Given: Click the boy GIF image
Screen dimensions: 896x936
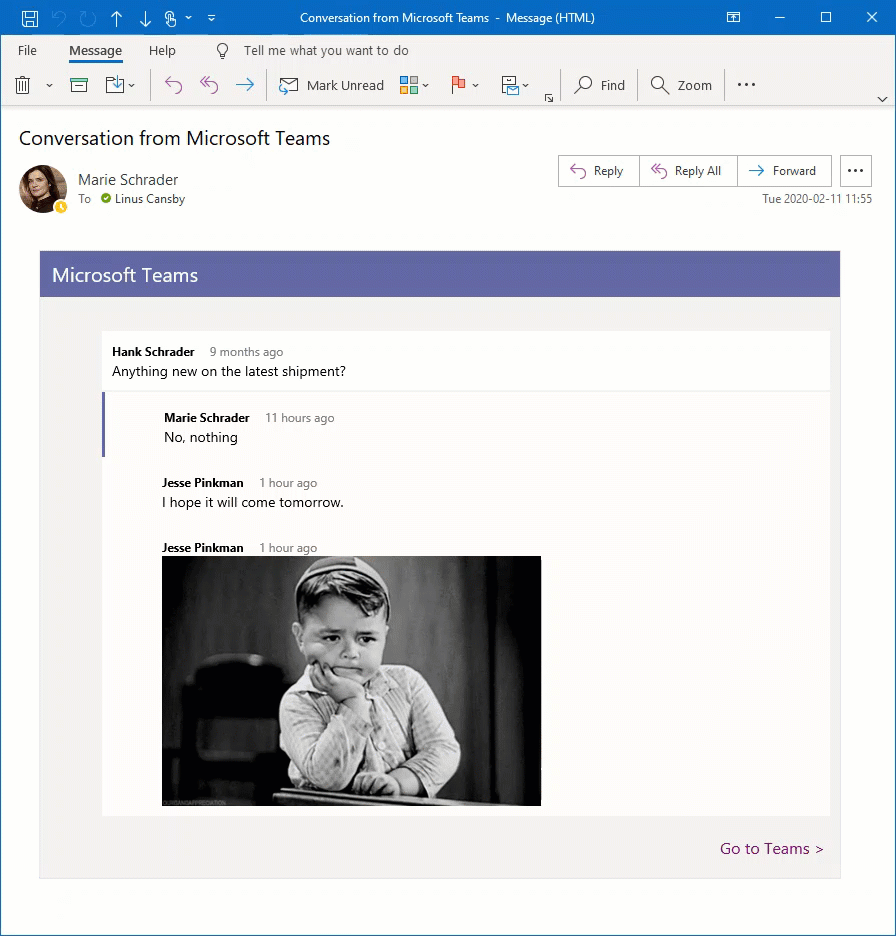Looking at the screenshot, I should [351, 681].
